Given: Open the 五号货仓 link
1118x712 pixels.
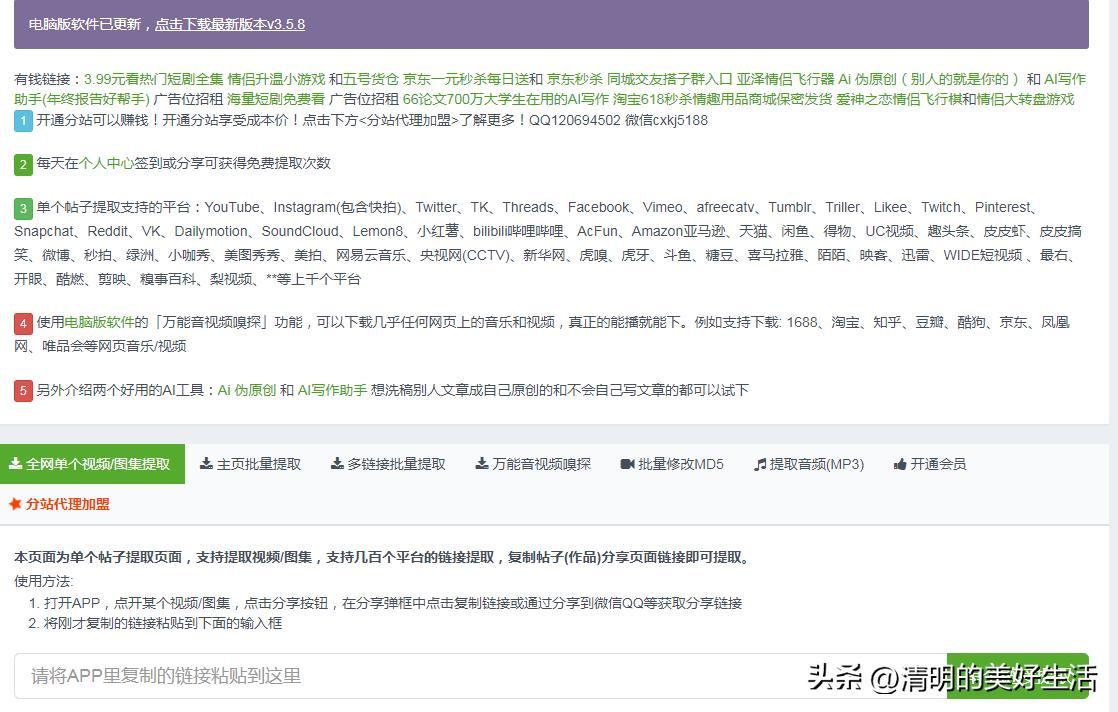Looking at the screenshot, I should 371,79.
